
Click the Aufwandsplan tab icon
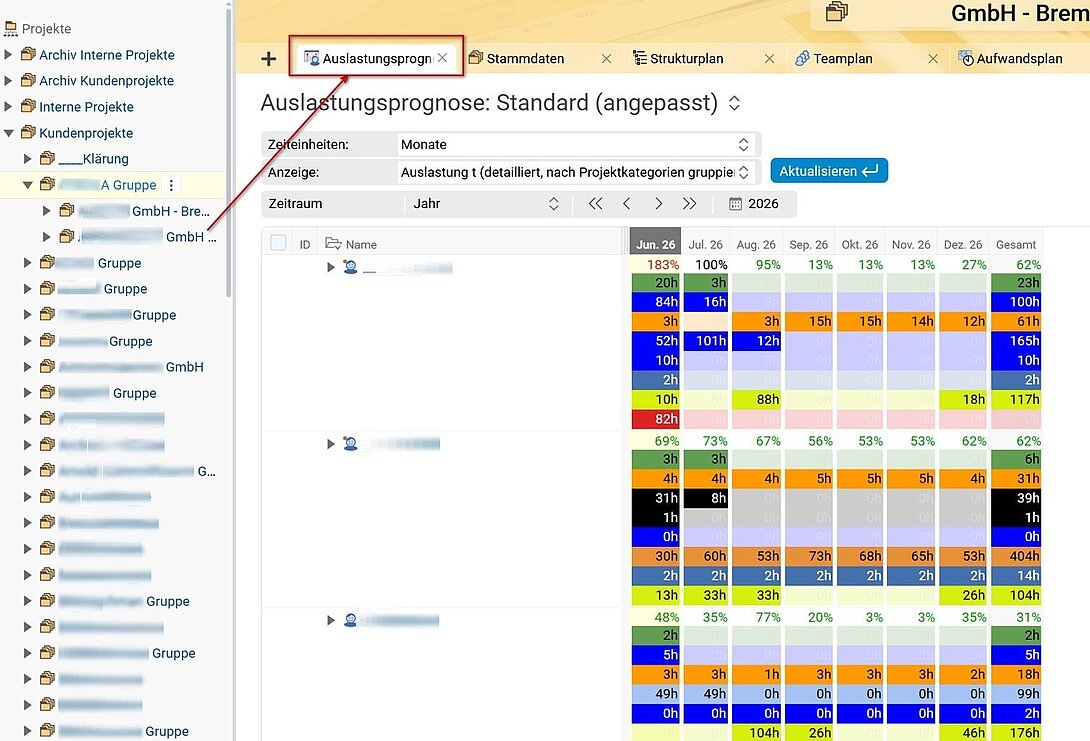966,58
